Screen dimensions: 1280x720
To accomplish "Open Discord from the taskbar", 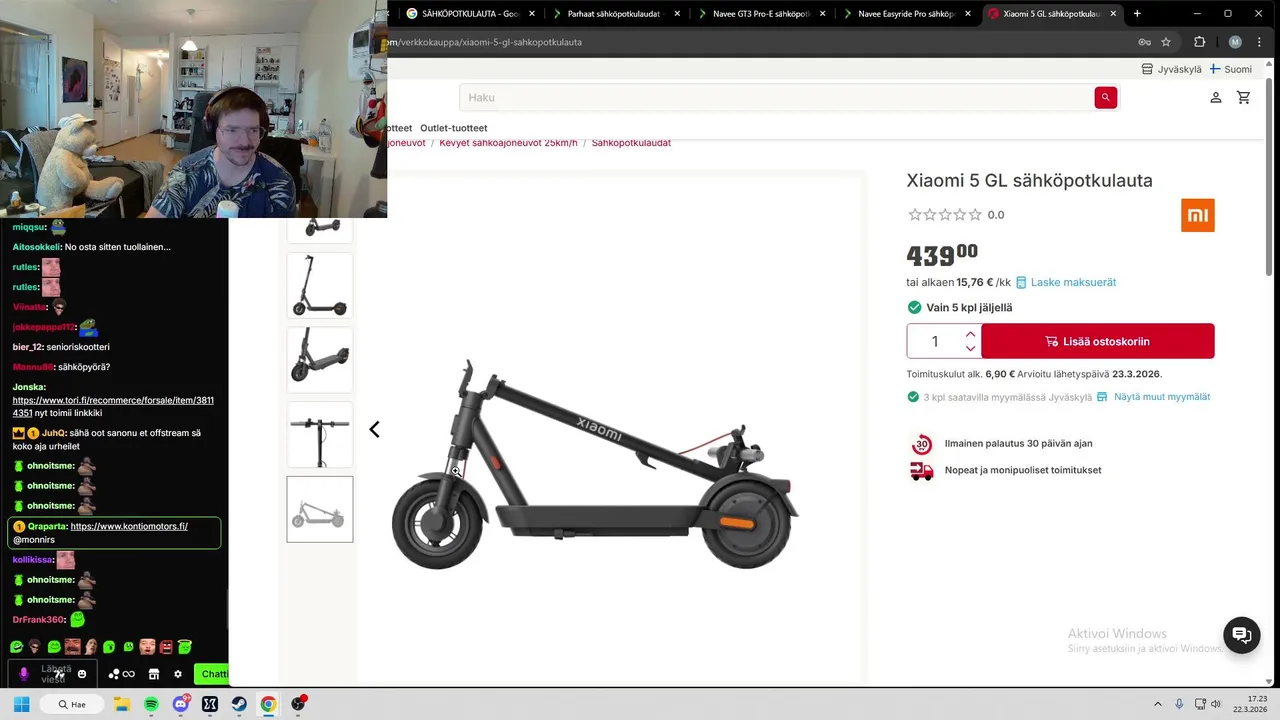I will pos(181,704).
